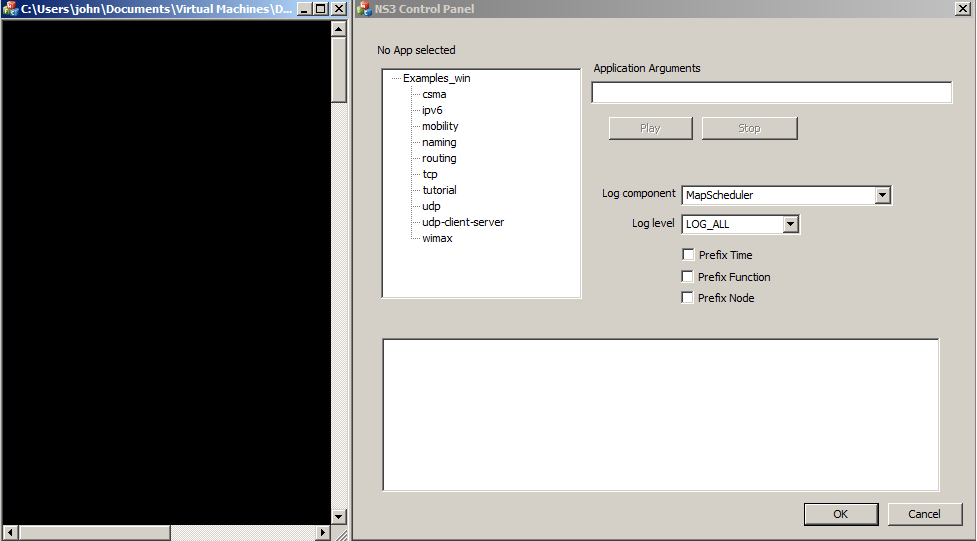The height and width of the screenshot is (541, 977).
Task: Enable the Prefix Time checkbox
Action: click(x=689, y=254)
